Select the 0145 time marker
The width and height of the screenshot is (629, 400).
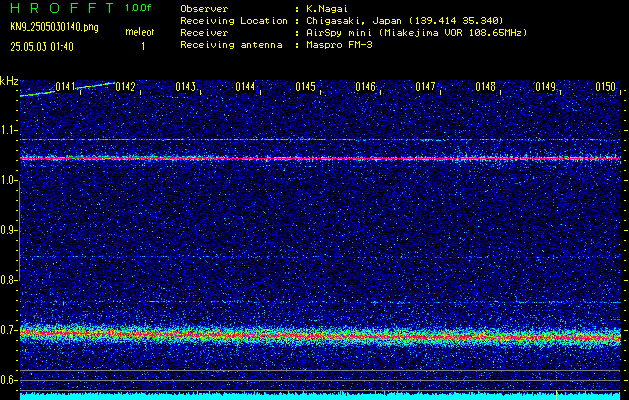click(305, 87)
